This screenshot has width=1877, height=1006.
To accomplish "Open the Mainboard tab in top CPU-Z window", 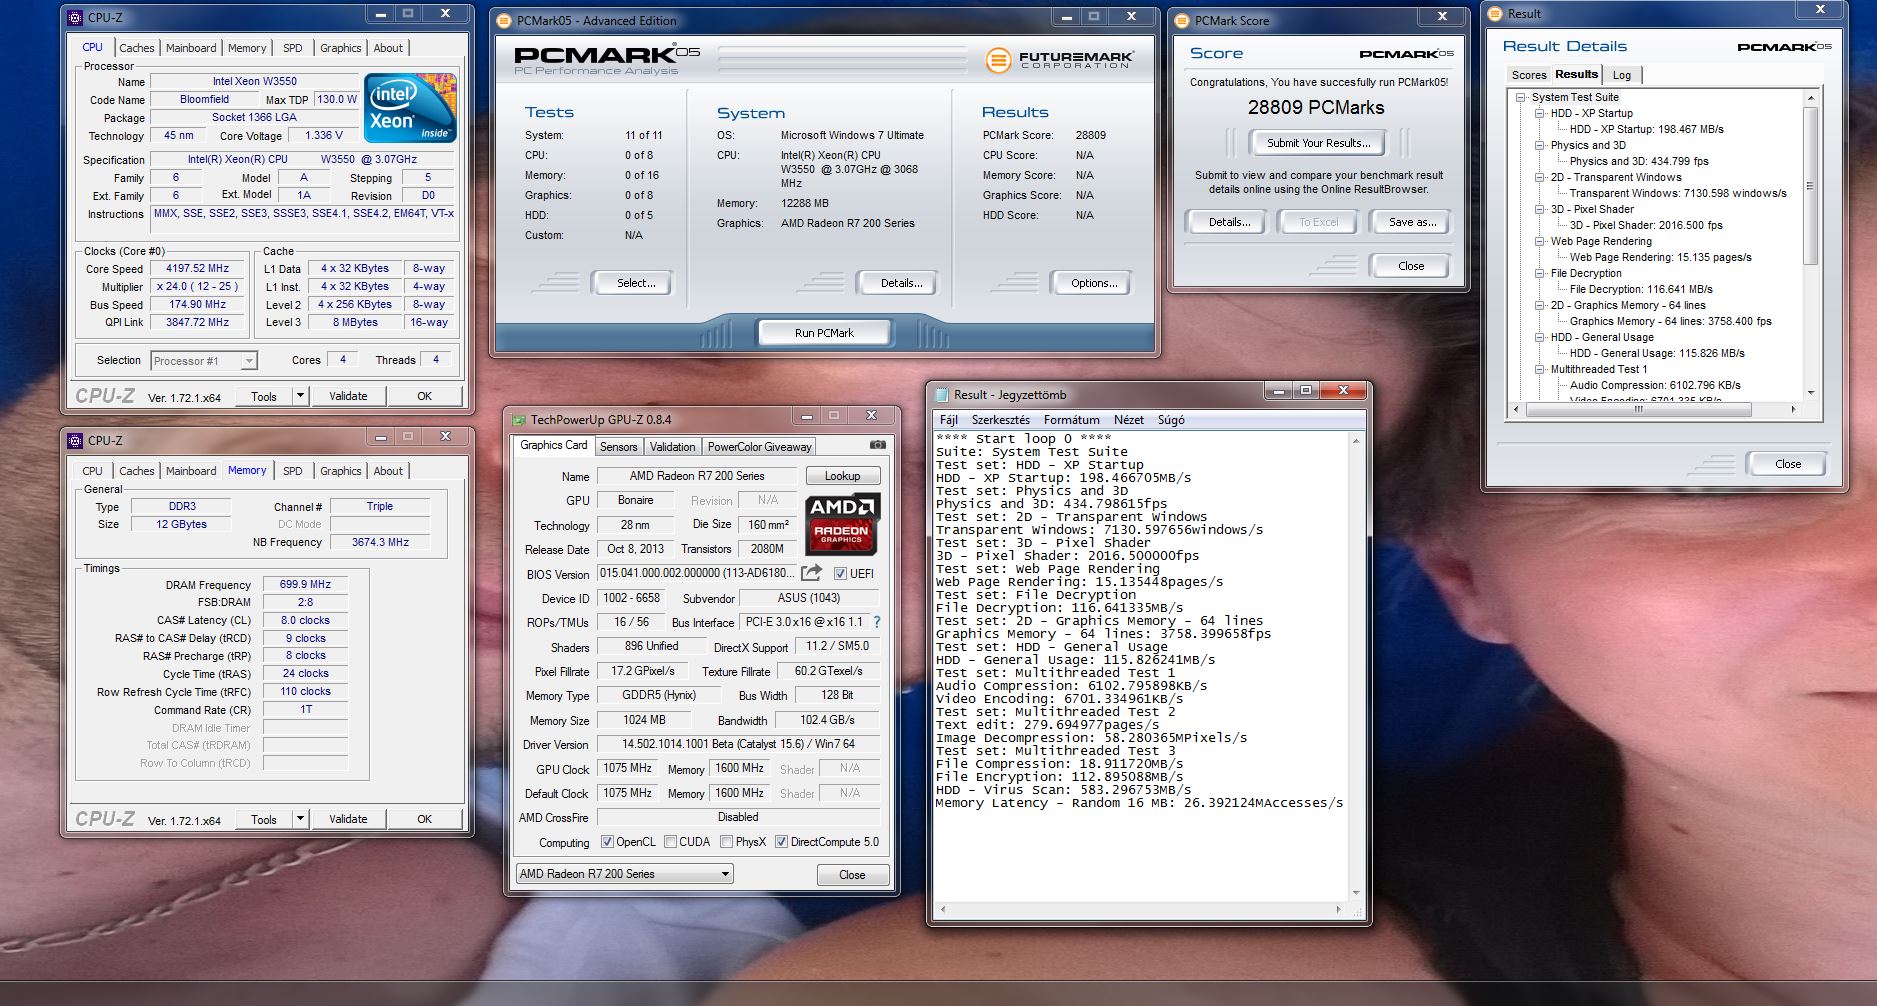I will pyautogui.click(x=191, y=48).
